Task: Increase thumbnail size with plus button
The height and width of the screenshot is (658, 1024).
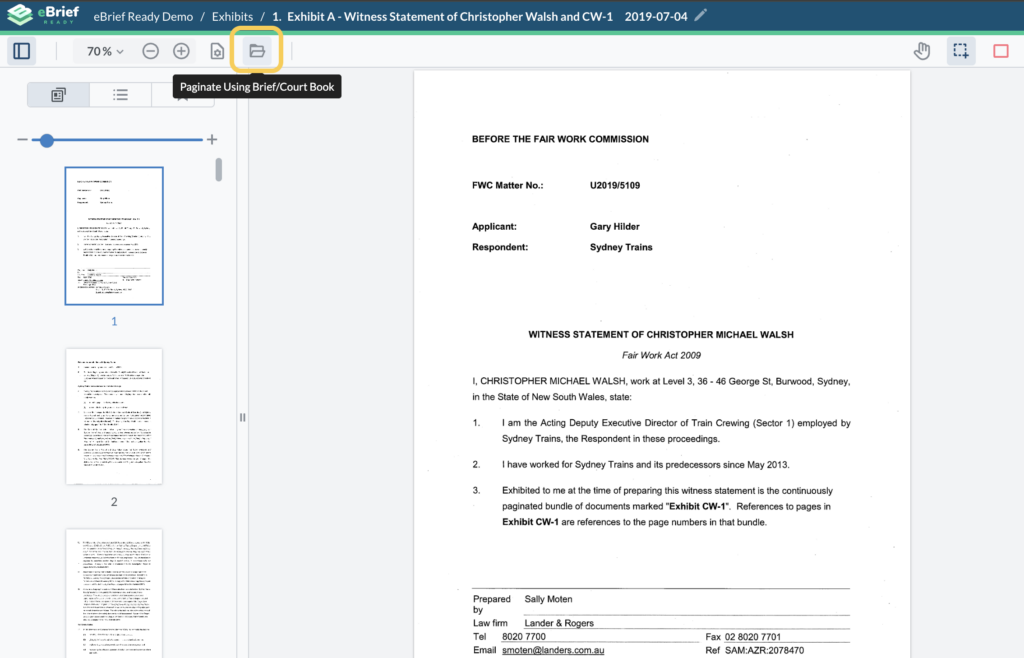Action: (212, 140)
